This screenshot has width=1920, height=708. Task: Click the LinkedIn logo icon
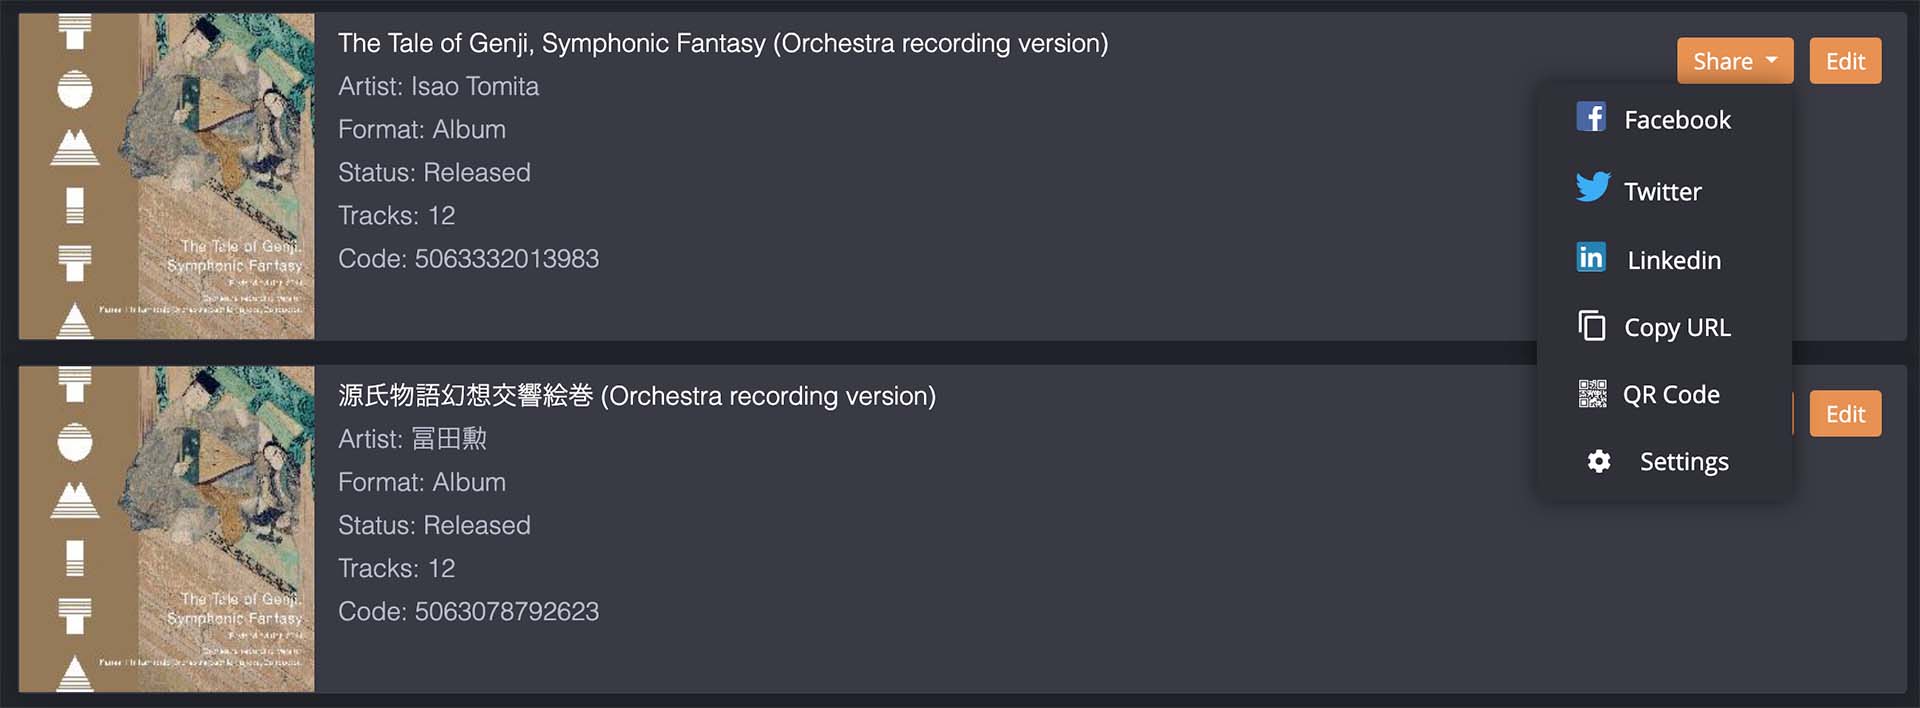tap(1591, 258)
